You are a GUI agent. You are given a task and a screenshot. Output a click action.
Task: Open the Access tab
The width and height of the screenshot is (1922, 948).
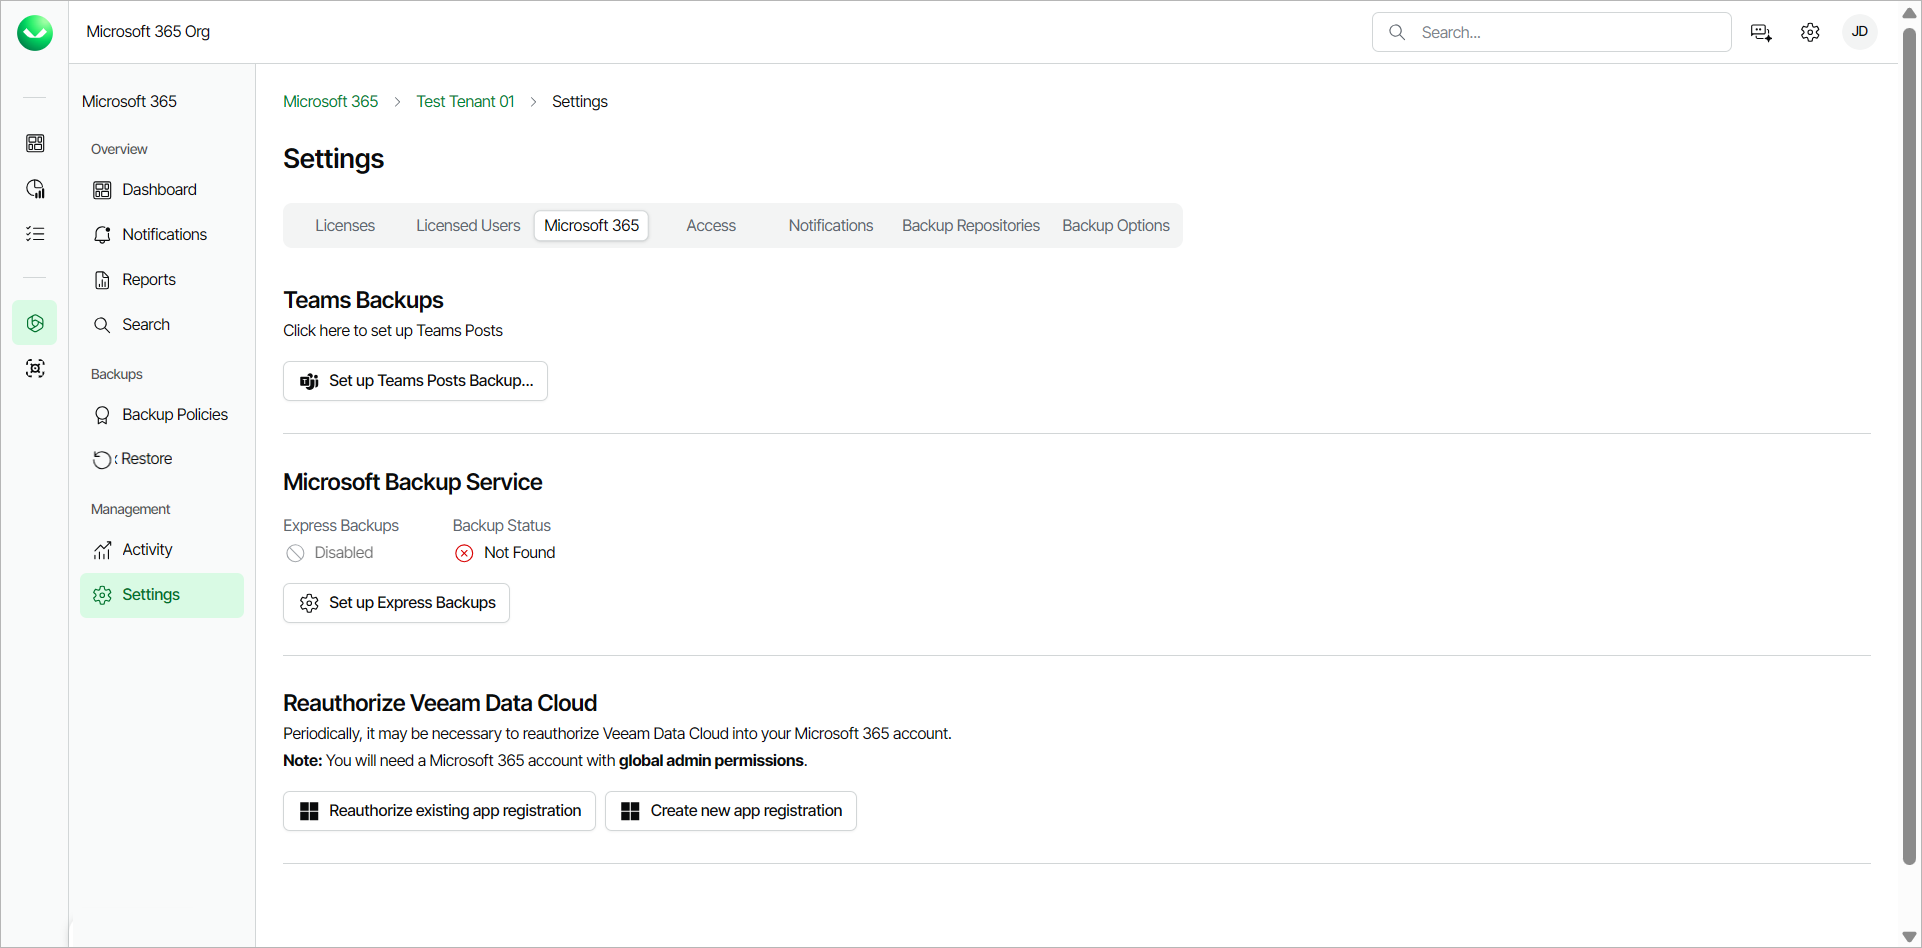[x=711, y=226]
